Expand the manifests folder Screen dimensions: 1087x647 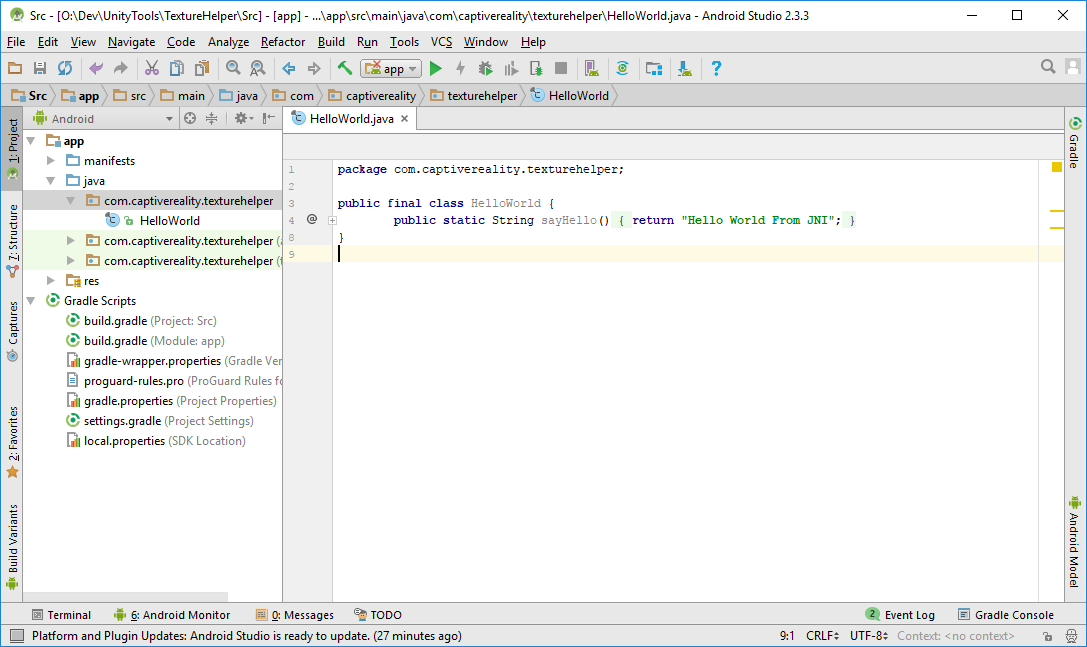pyautogui.click(x=51, y=161)
